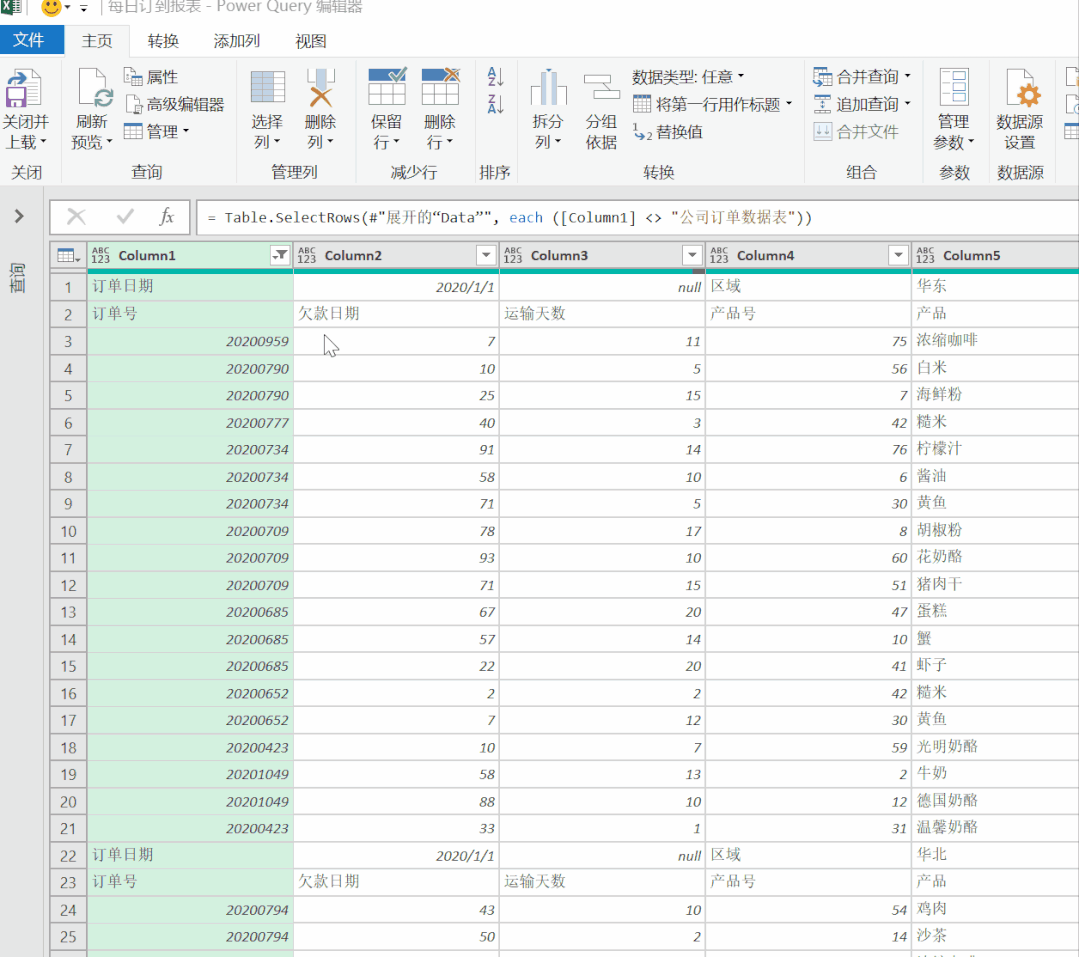Click the Keep Rows (保留行) icon
Image resolution: width=1079 pixels, height=957 pixels.
387,87
